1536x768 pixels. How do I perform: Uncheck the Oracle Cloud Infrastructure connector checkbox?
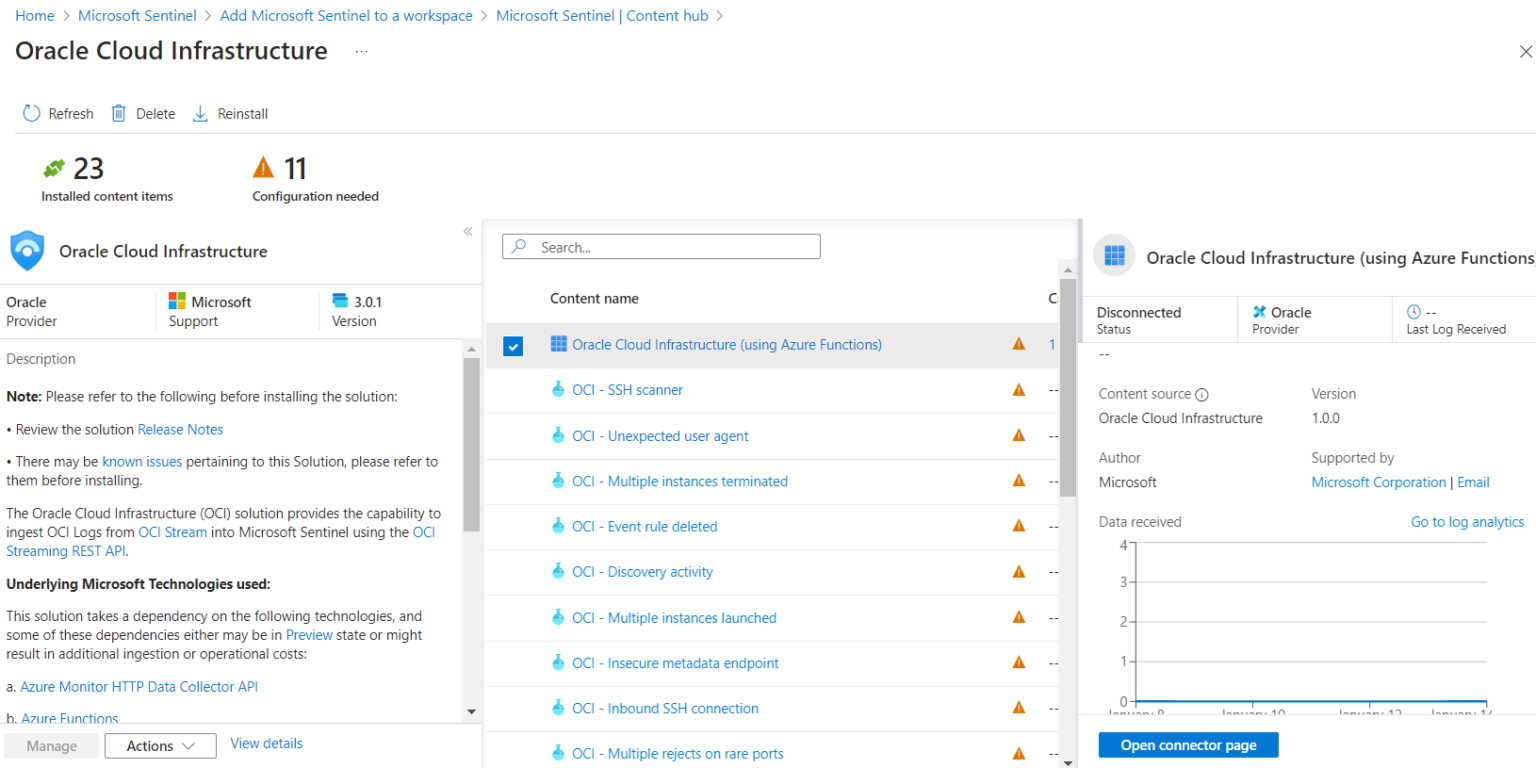(513, 346)
